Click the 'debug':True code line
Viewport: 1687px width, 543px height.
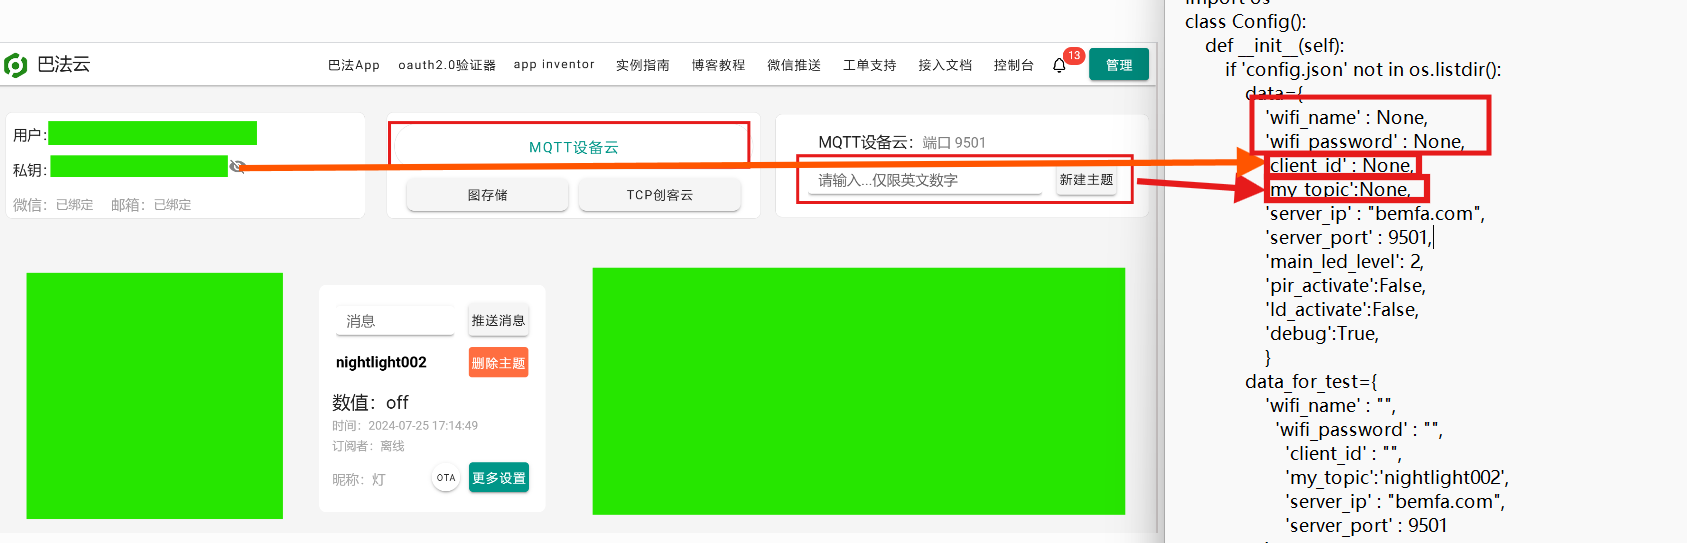1322,334
